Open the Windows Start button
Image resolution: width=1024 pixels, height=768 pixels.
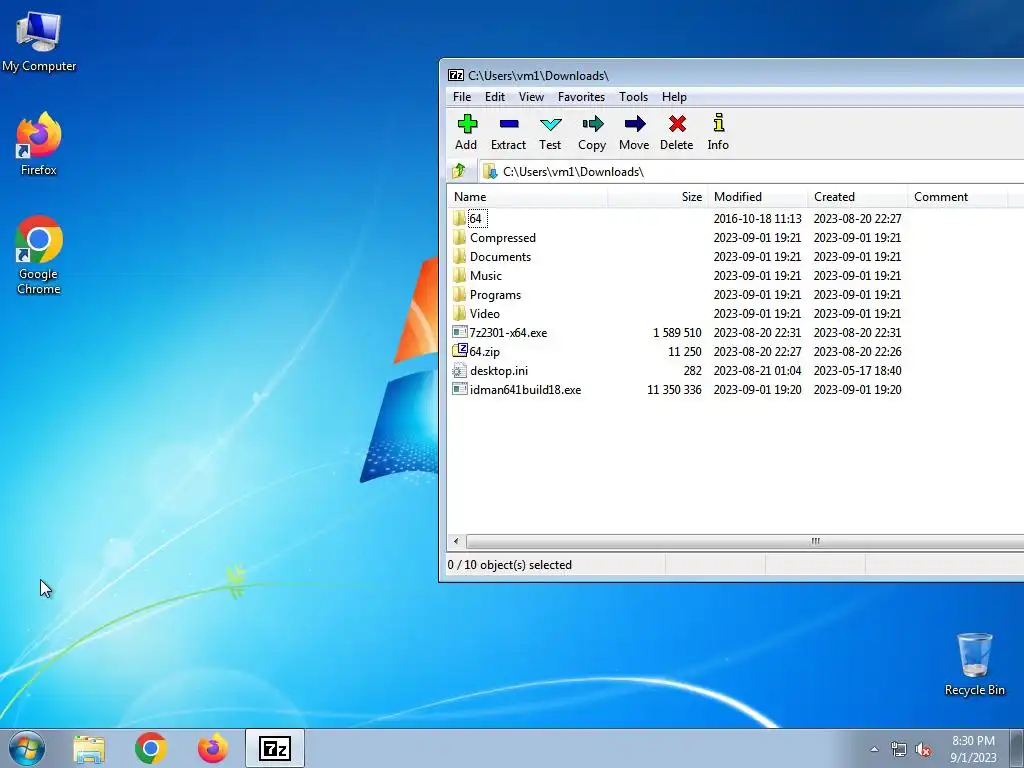(x=27, y=748)
